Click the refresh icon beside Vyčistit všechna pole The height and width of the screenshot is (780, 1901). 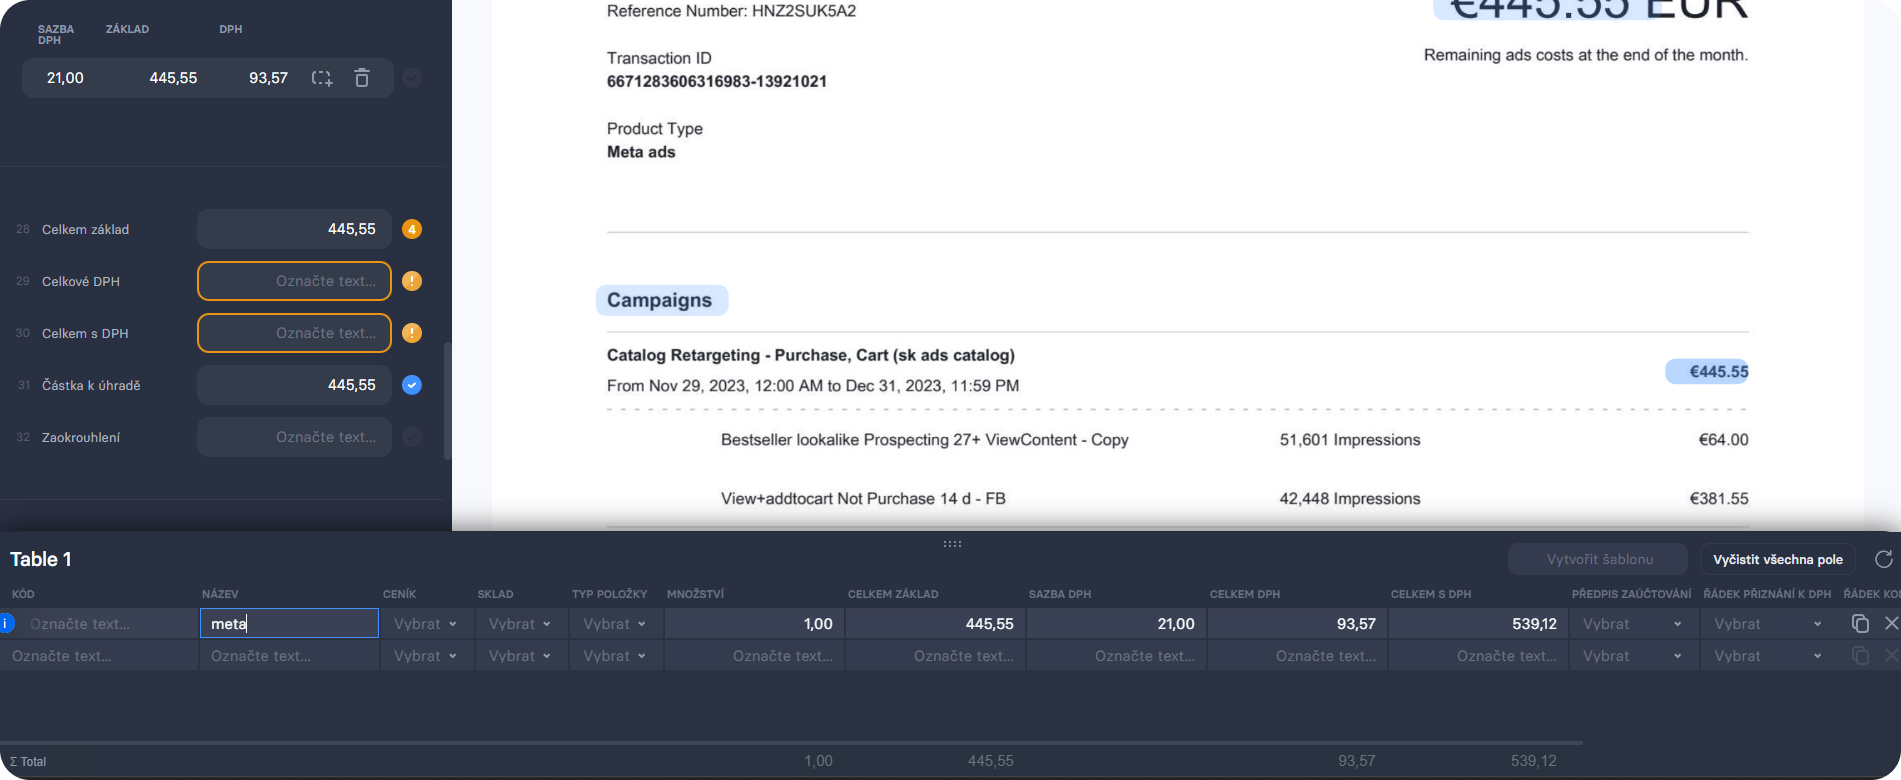click(x=1883, y=559)
